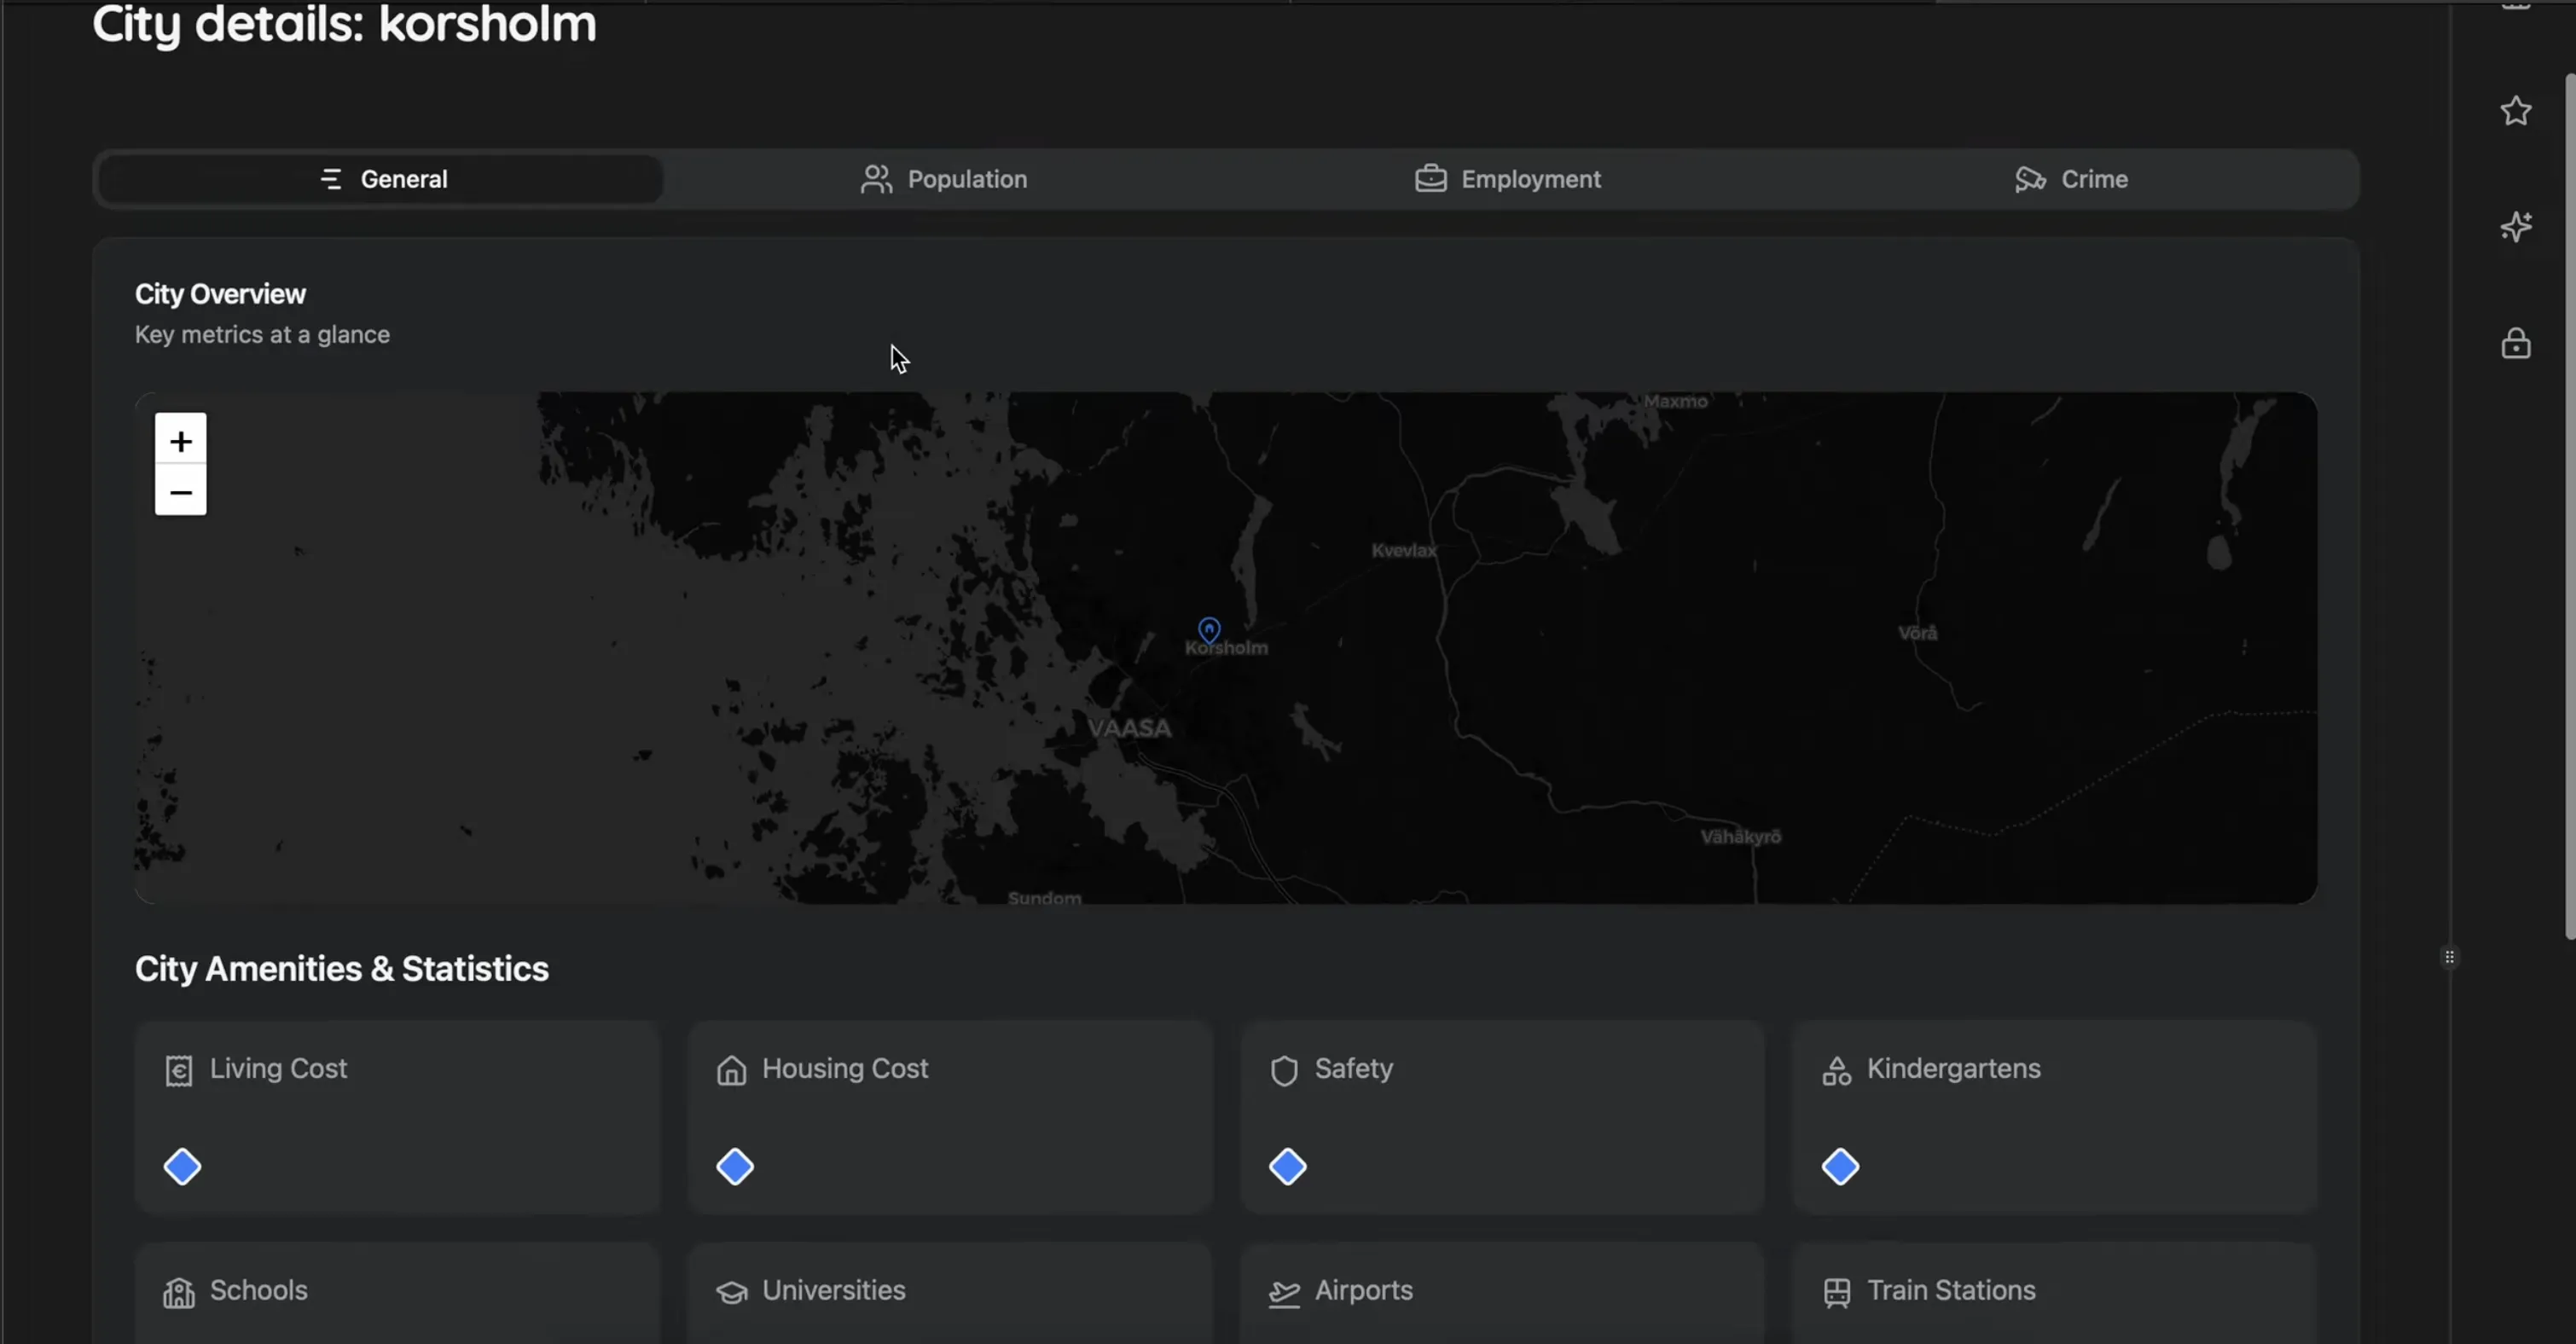Screen dimensions: 2576x1344
Task: Click the sparkles icon in right sidebar
Action: pyautogui.click(x=2516, y=227)
